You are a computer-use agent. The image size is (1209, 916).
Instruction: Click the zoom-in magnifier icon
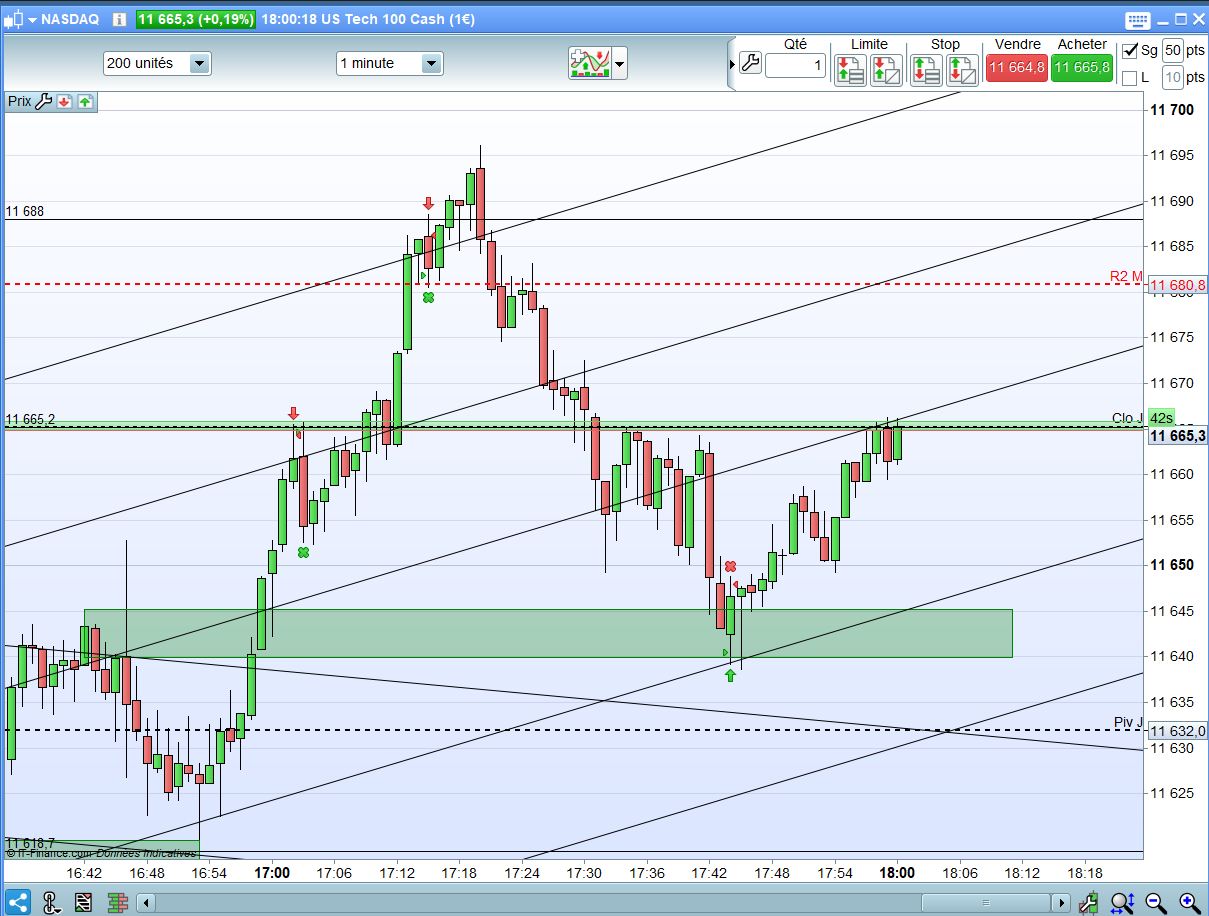click(1189, 903)
